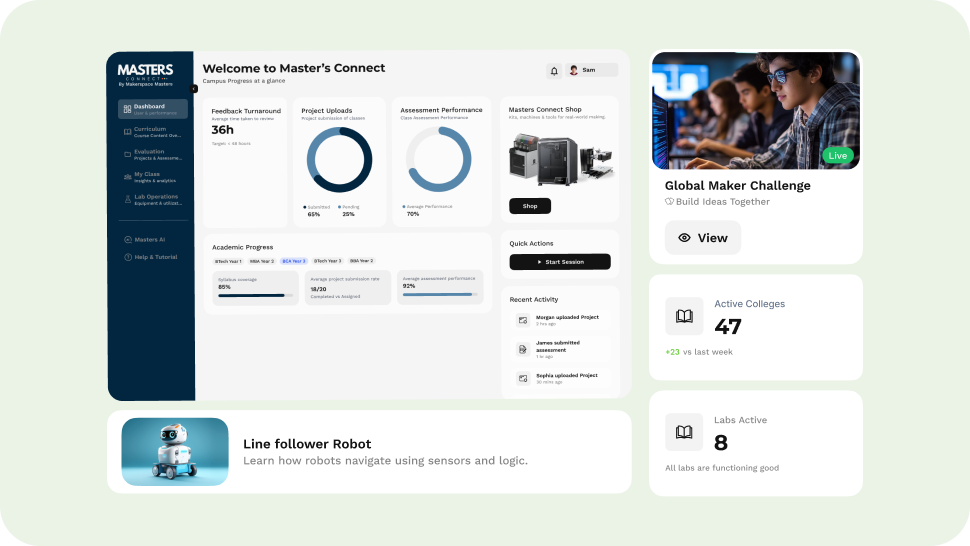Click the View button for Global Maker Challenge

point(703,237)
